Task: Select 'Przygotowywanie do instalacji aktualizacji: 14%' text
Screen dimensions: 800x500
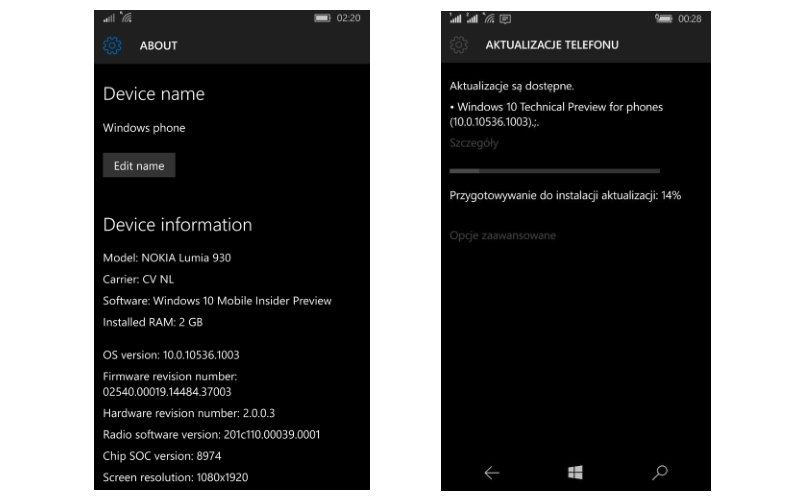Action: pyautogui.click(x=565, y=195)
